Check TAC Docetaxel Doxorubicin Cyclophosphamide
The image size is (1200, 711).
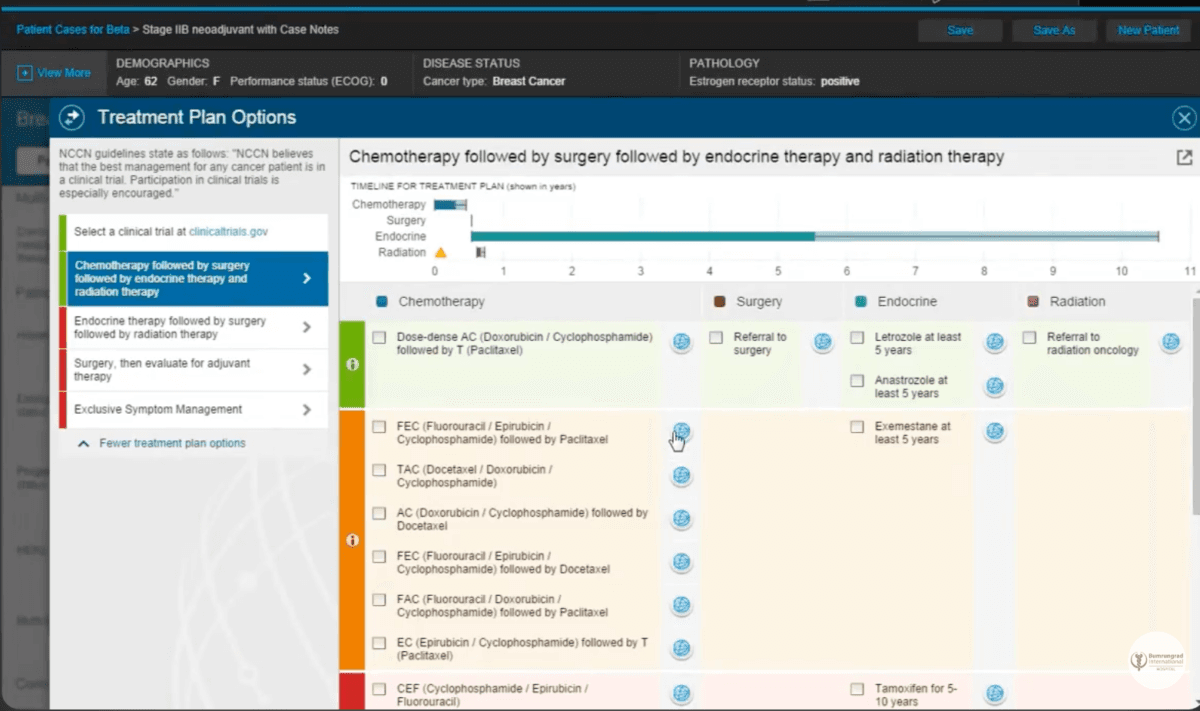379,470
